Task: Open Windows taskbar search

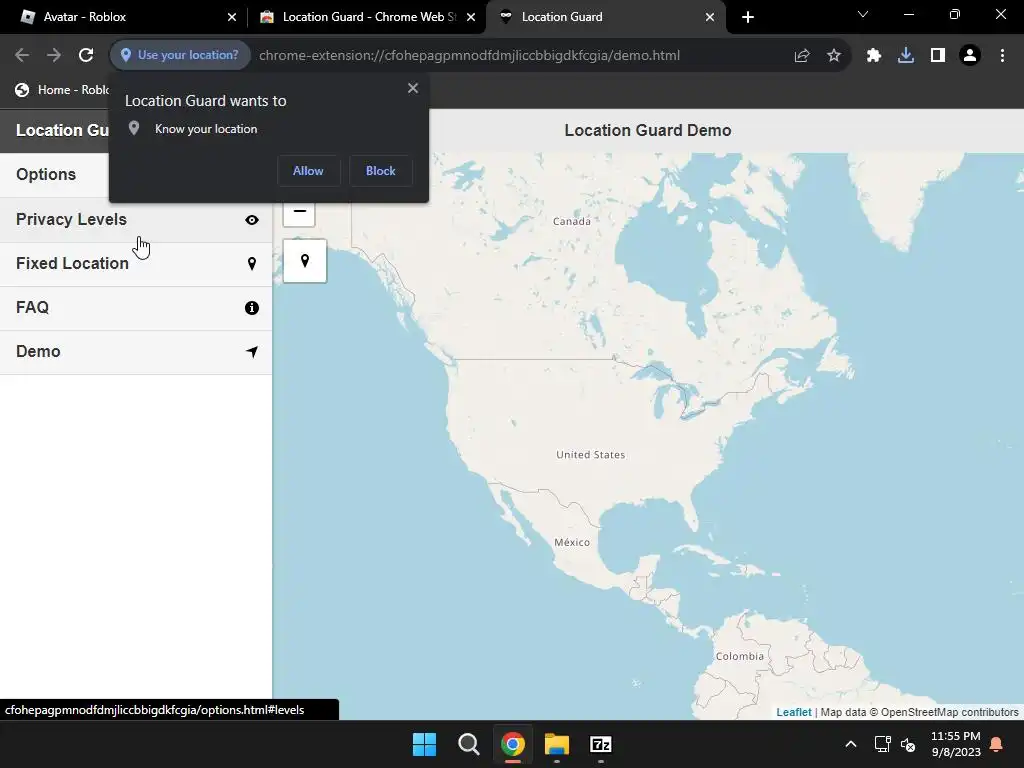Action: [468, 744]
